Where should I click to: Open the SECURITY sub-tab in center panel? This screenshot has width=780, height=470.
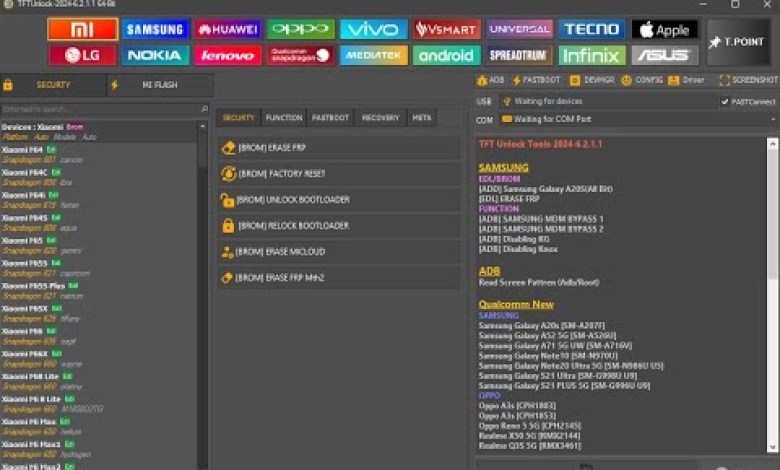point(238,118)
